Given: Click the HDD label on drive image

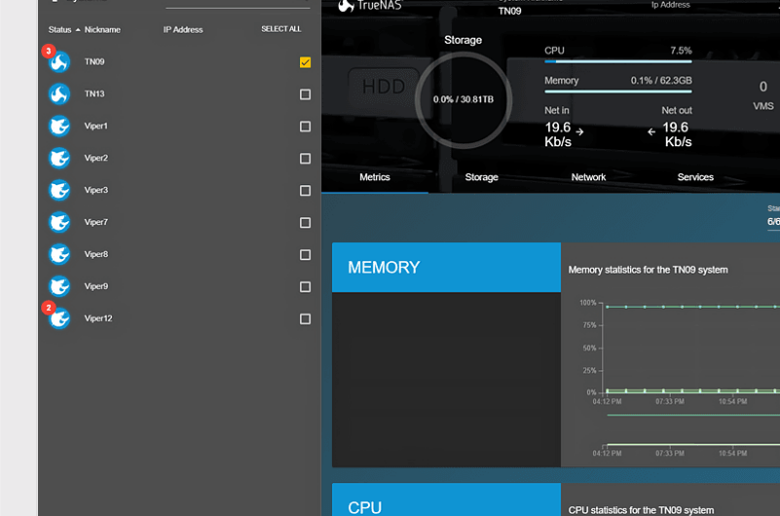Looking at the screenshot, I should (x=384, y=87).
